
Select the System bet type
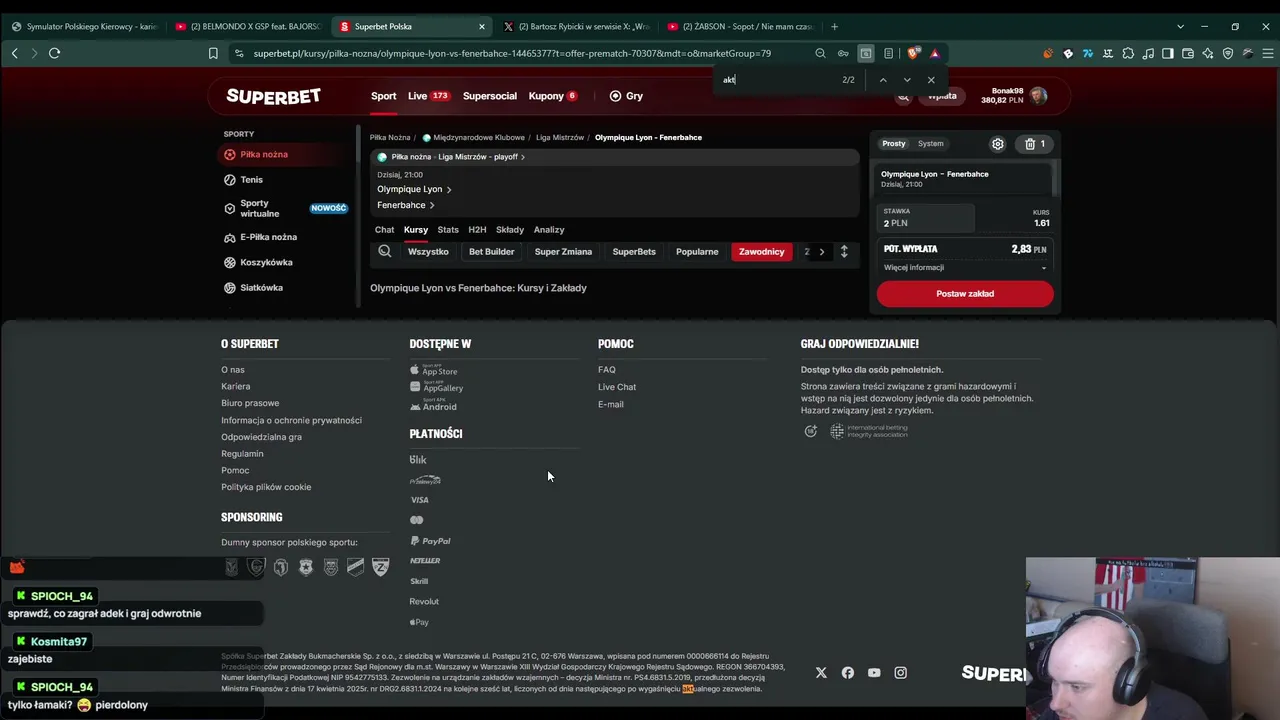(x=931, y=144)
